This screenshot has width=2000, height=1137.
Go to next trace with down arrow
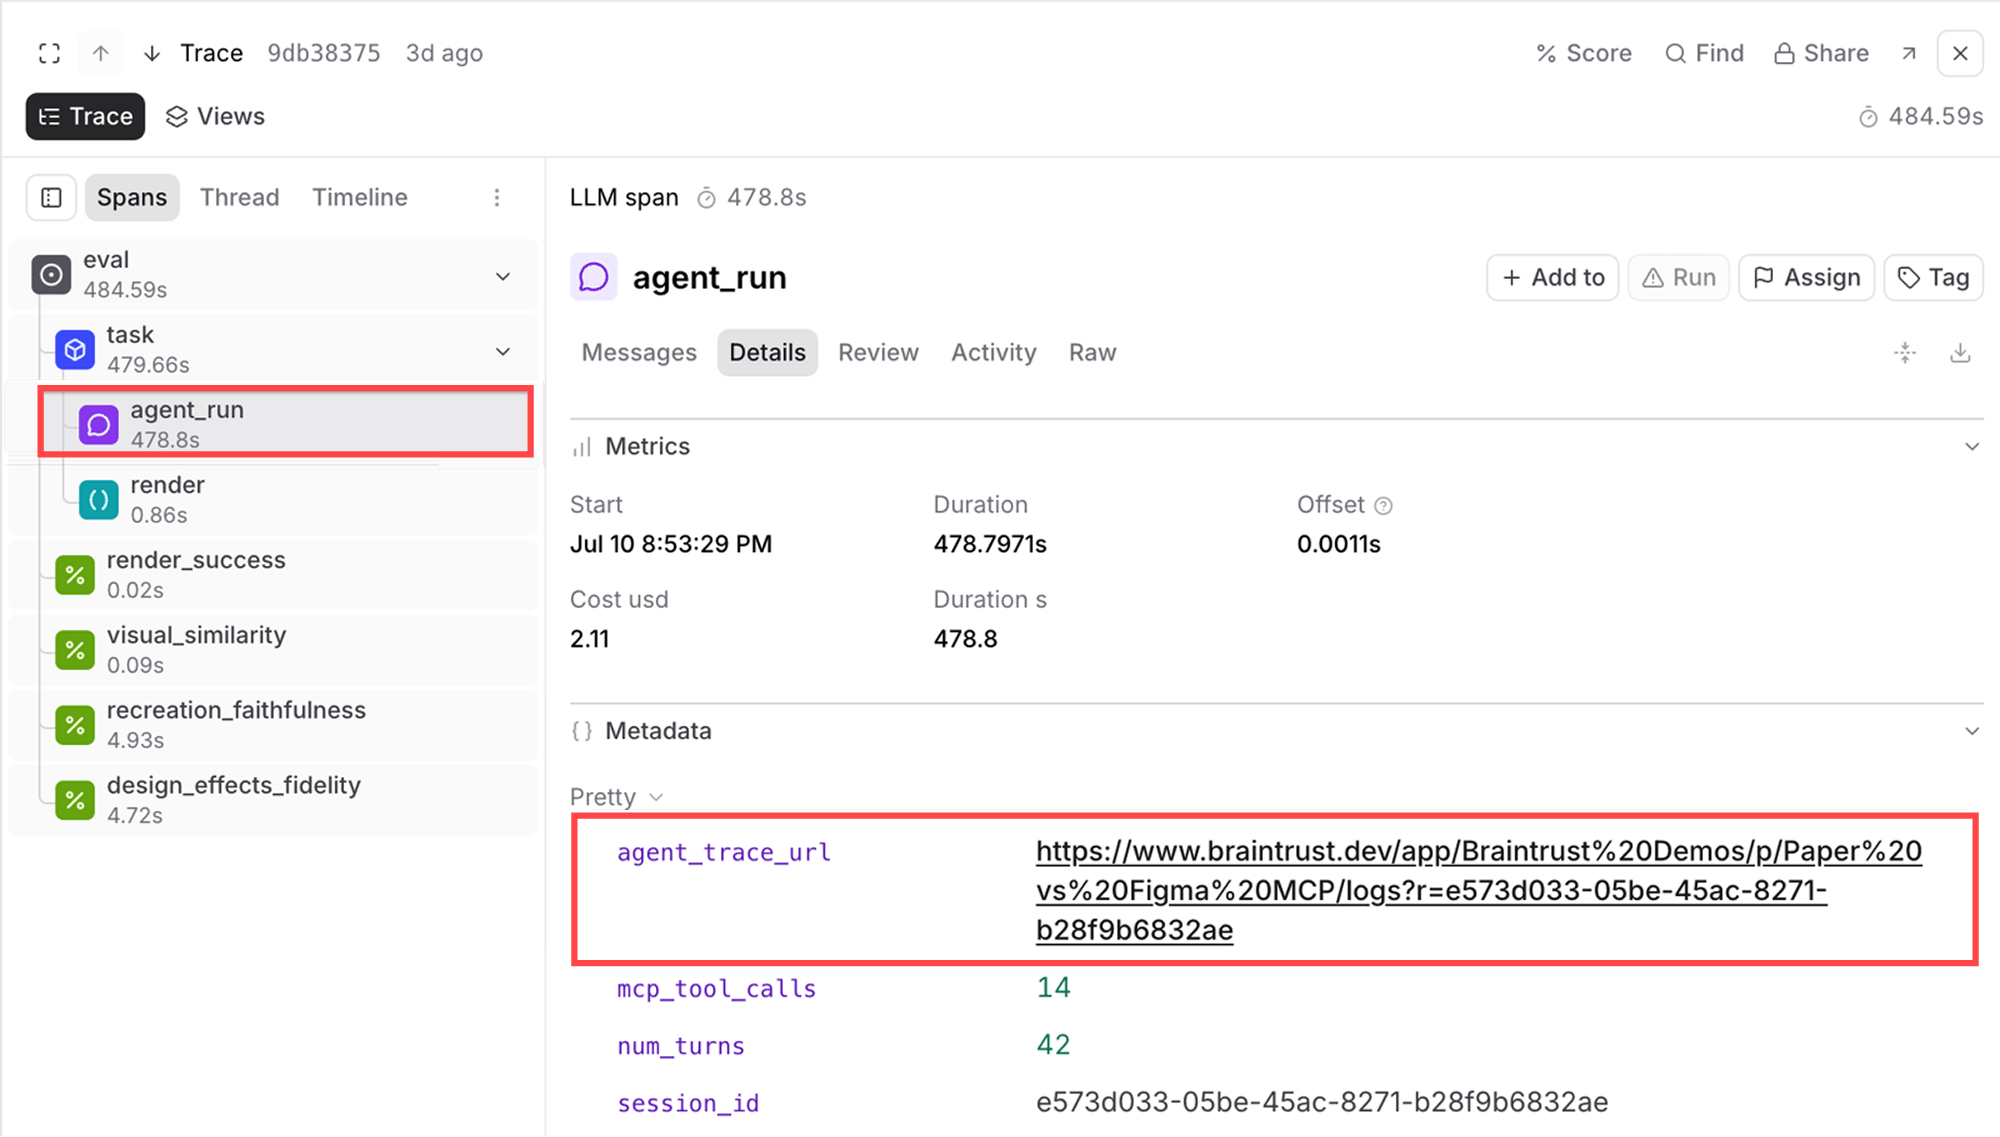coord(152,53)
